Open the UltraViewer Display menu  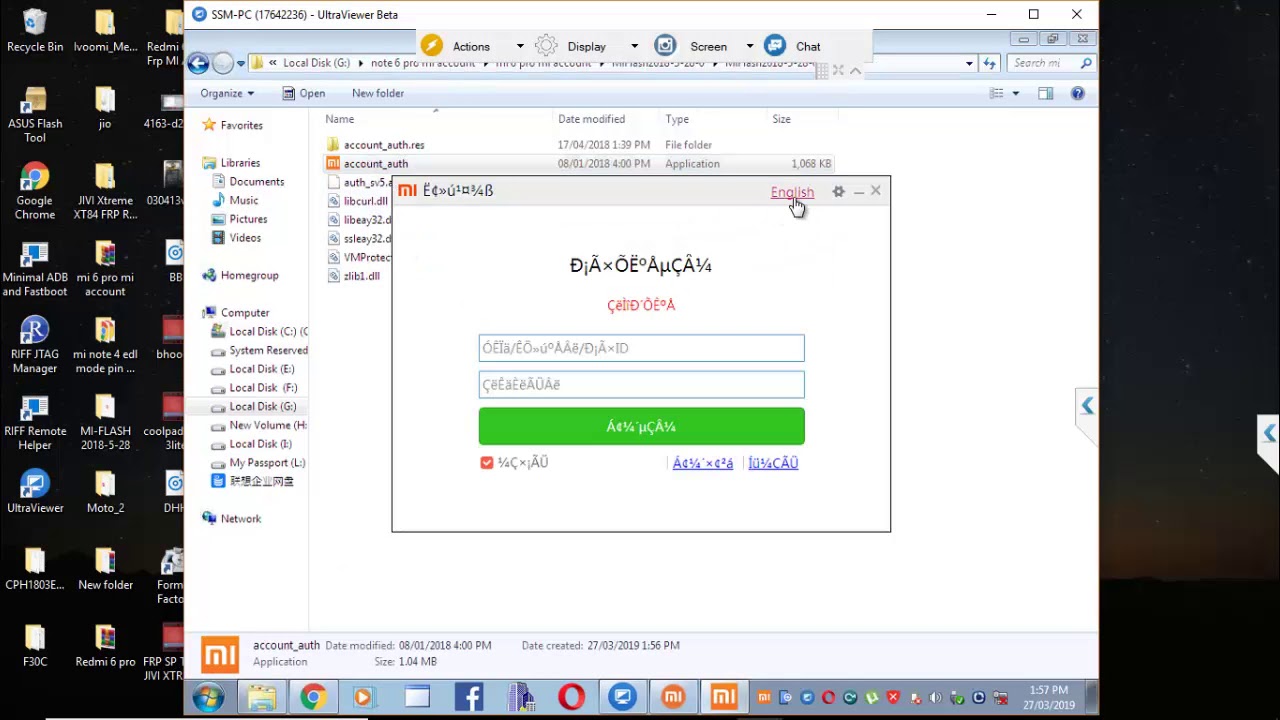[x=586, y=46]
